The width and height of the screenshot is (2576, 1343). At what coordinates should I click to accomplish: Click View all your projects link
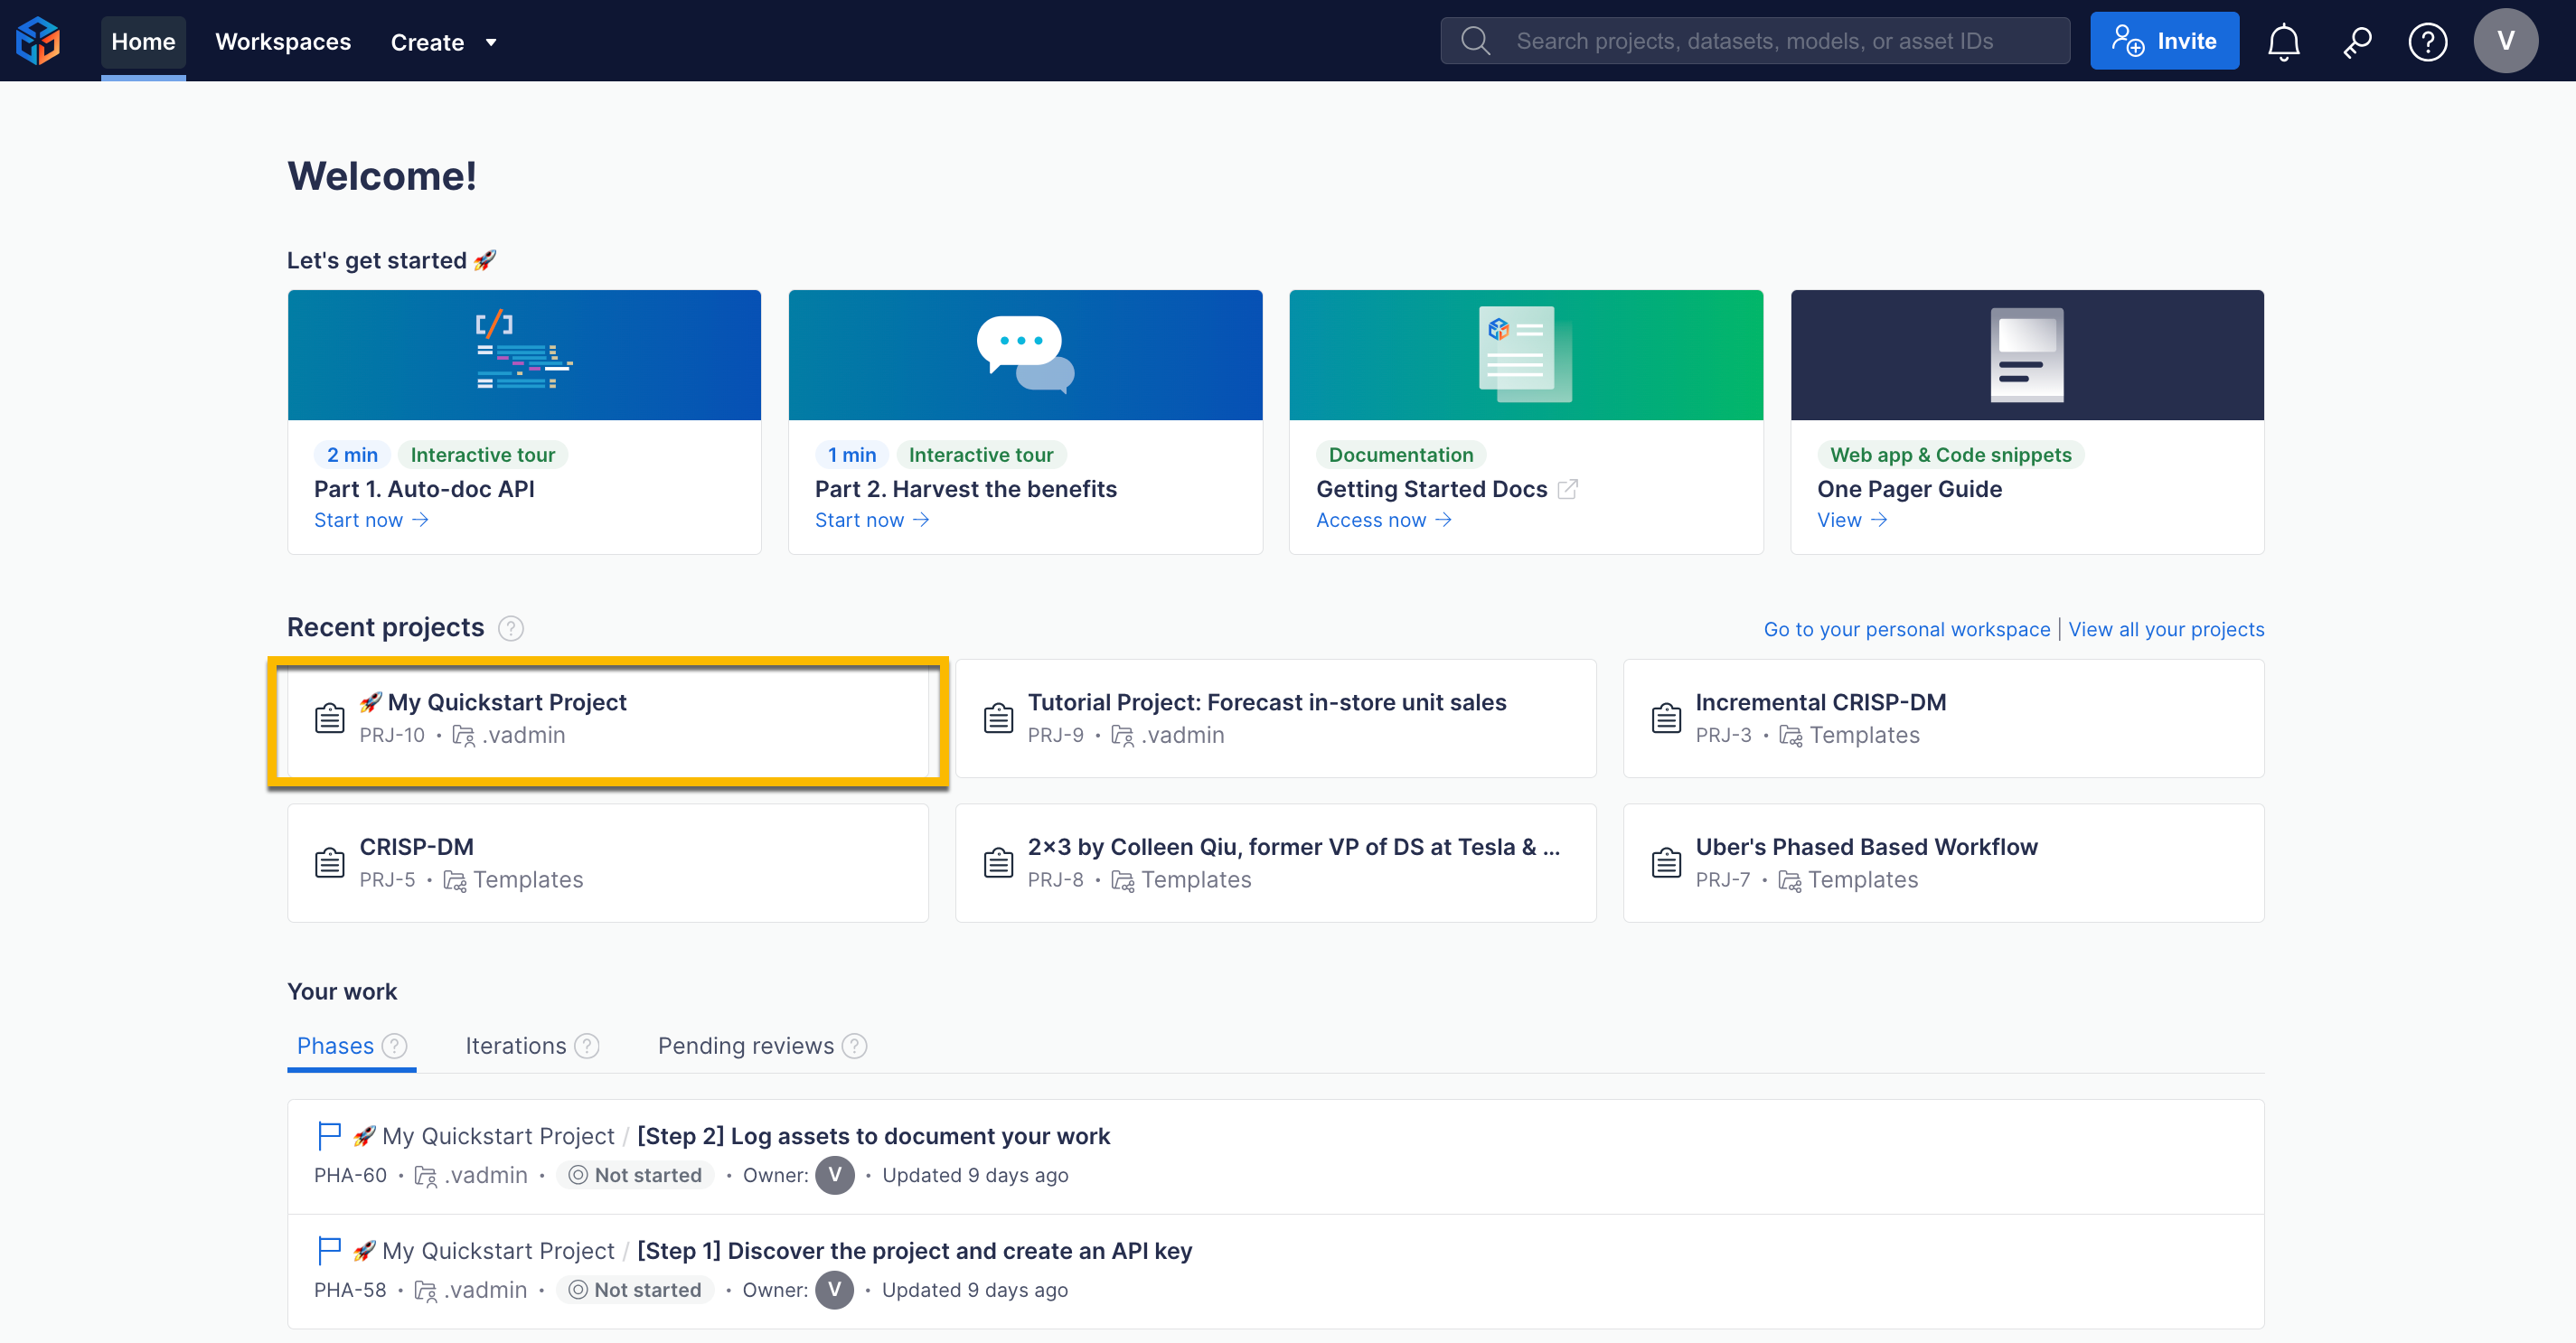pyautogui.click(x=2166, y=629)
